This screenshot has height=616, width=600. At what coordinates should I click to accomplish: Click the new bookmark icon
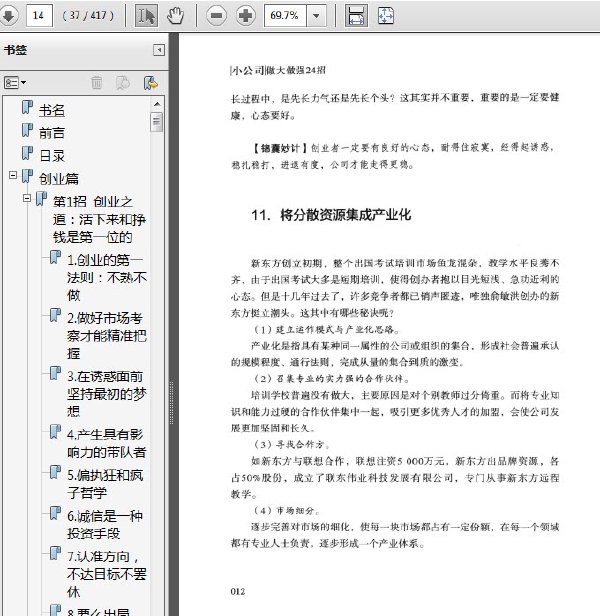click(123, 82)
